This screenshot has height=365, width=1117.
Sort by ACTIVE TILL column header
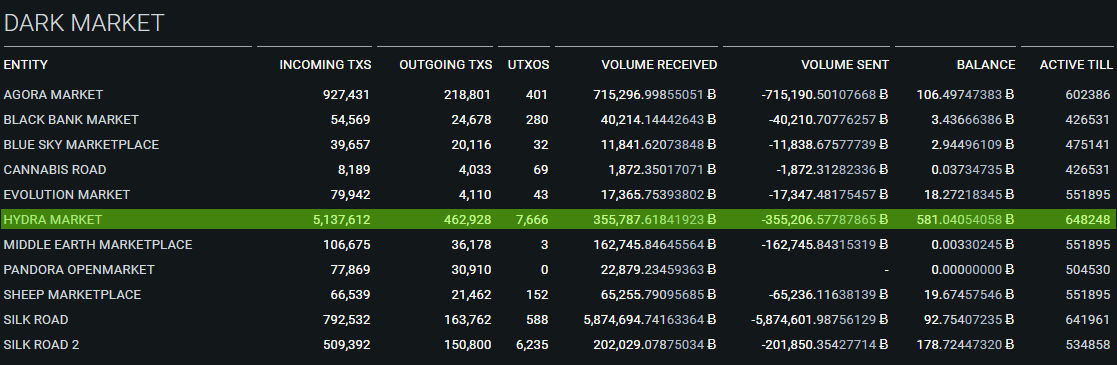tap(1076, 65)
